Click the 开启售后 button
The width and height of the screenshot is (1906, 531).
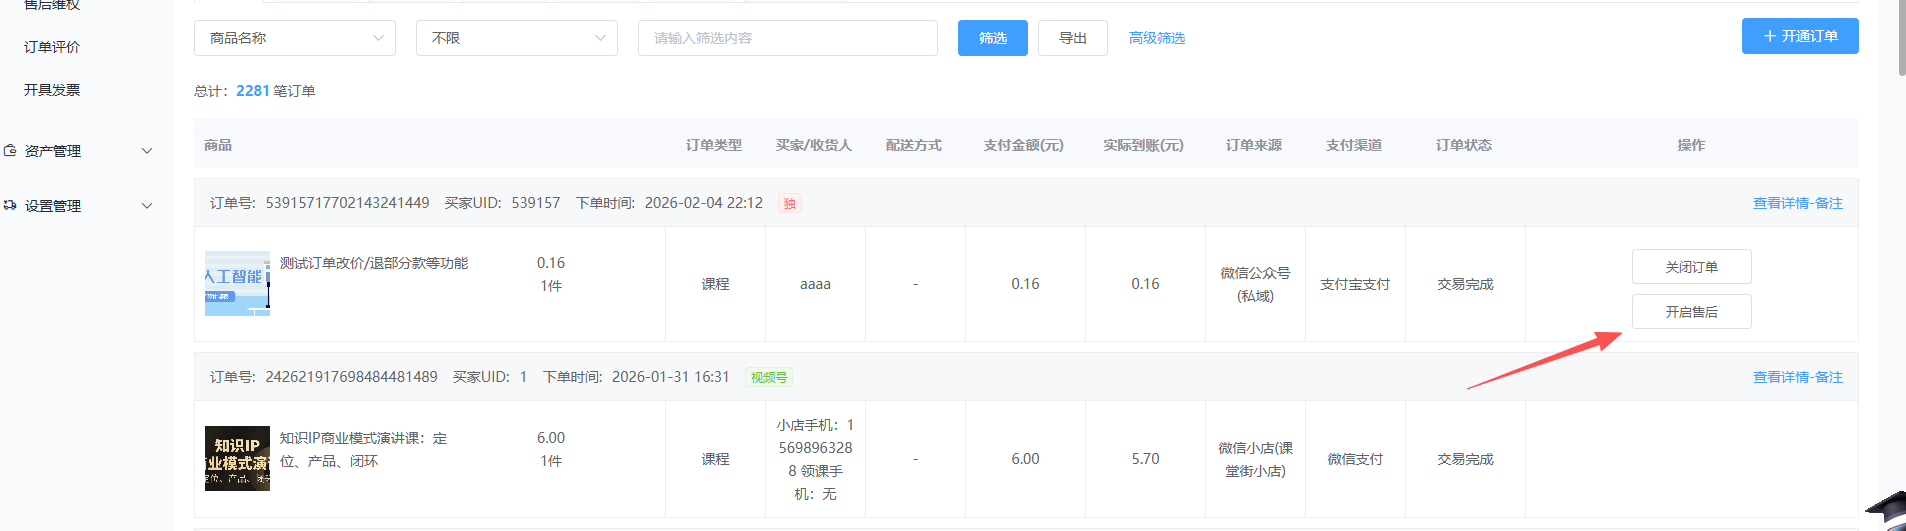click(1692, 312)
